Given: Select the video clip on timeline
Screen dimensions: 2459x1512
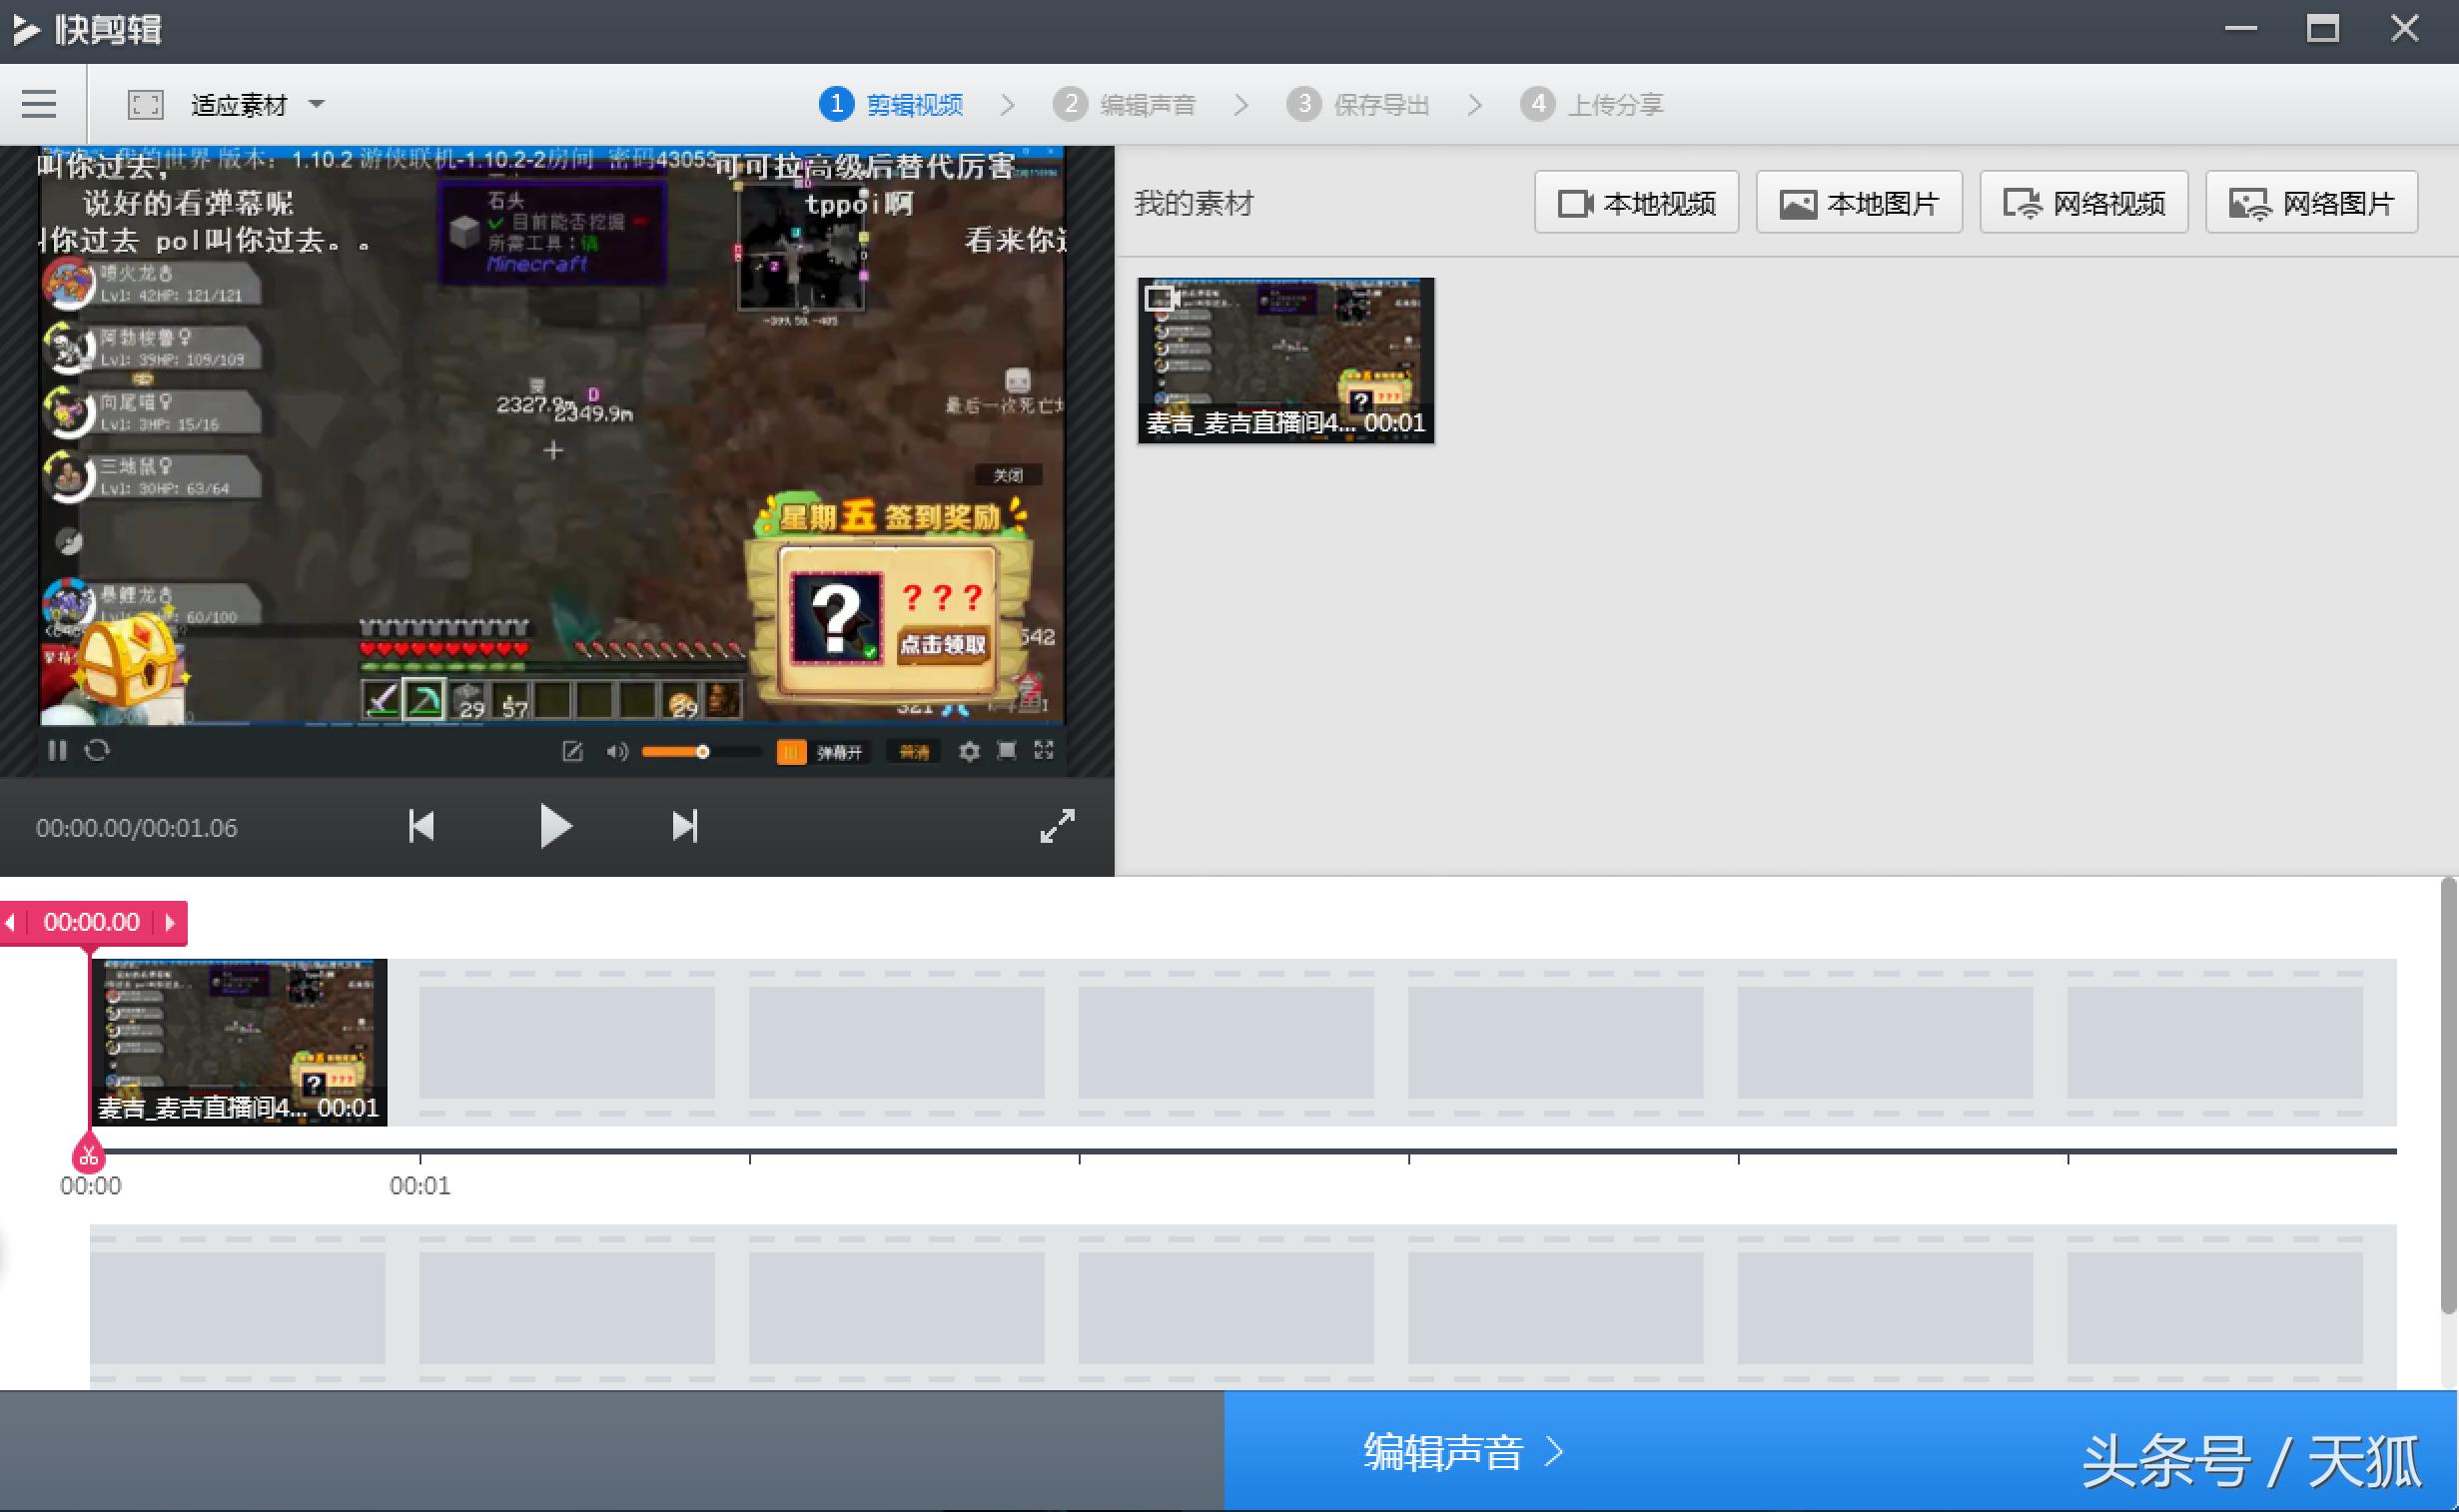Looking at the screenshot, I should [x=238, y=1042].
